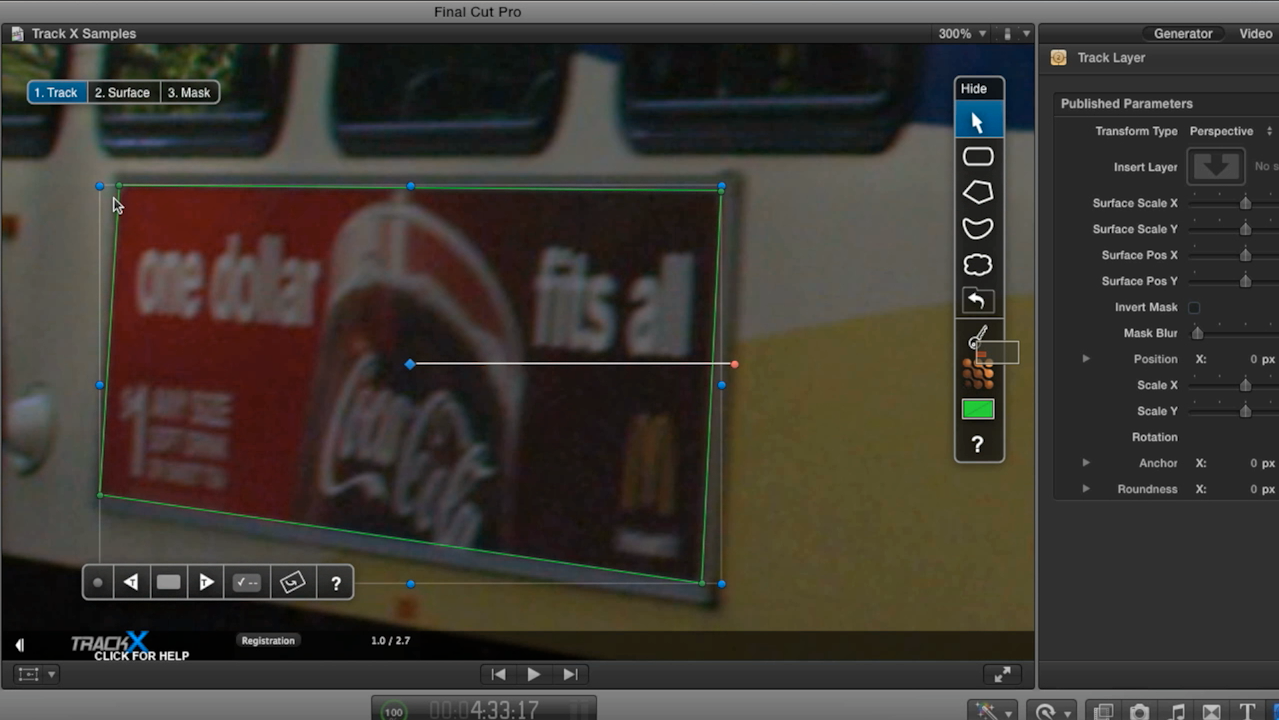This screenshot has height=720, width=1279.
Task: Click the record dot in tracking bar
Action: coord(98,583)
